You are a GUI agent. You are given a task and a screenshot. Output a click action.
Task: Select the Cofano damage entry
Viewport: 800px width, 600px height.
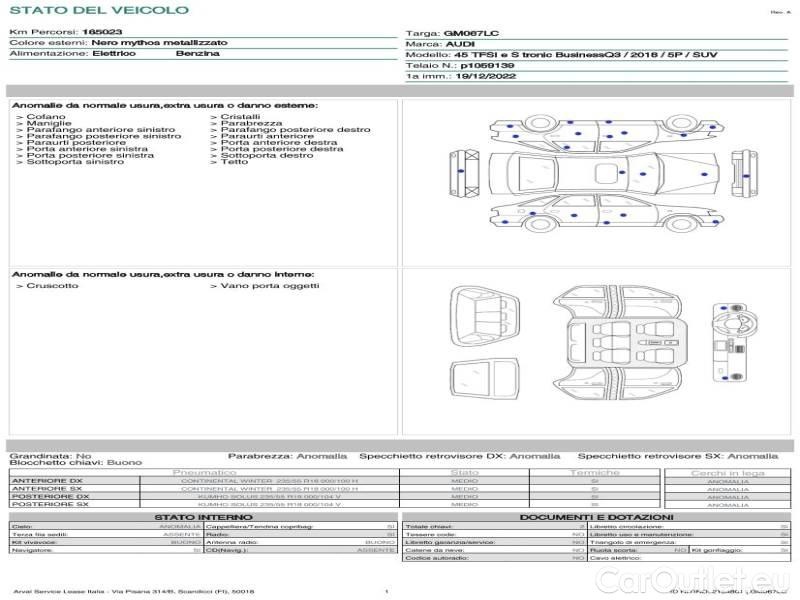[42, 117]
